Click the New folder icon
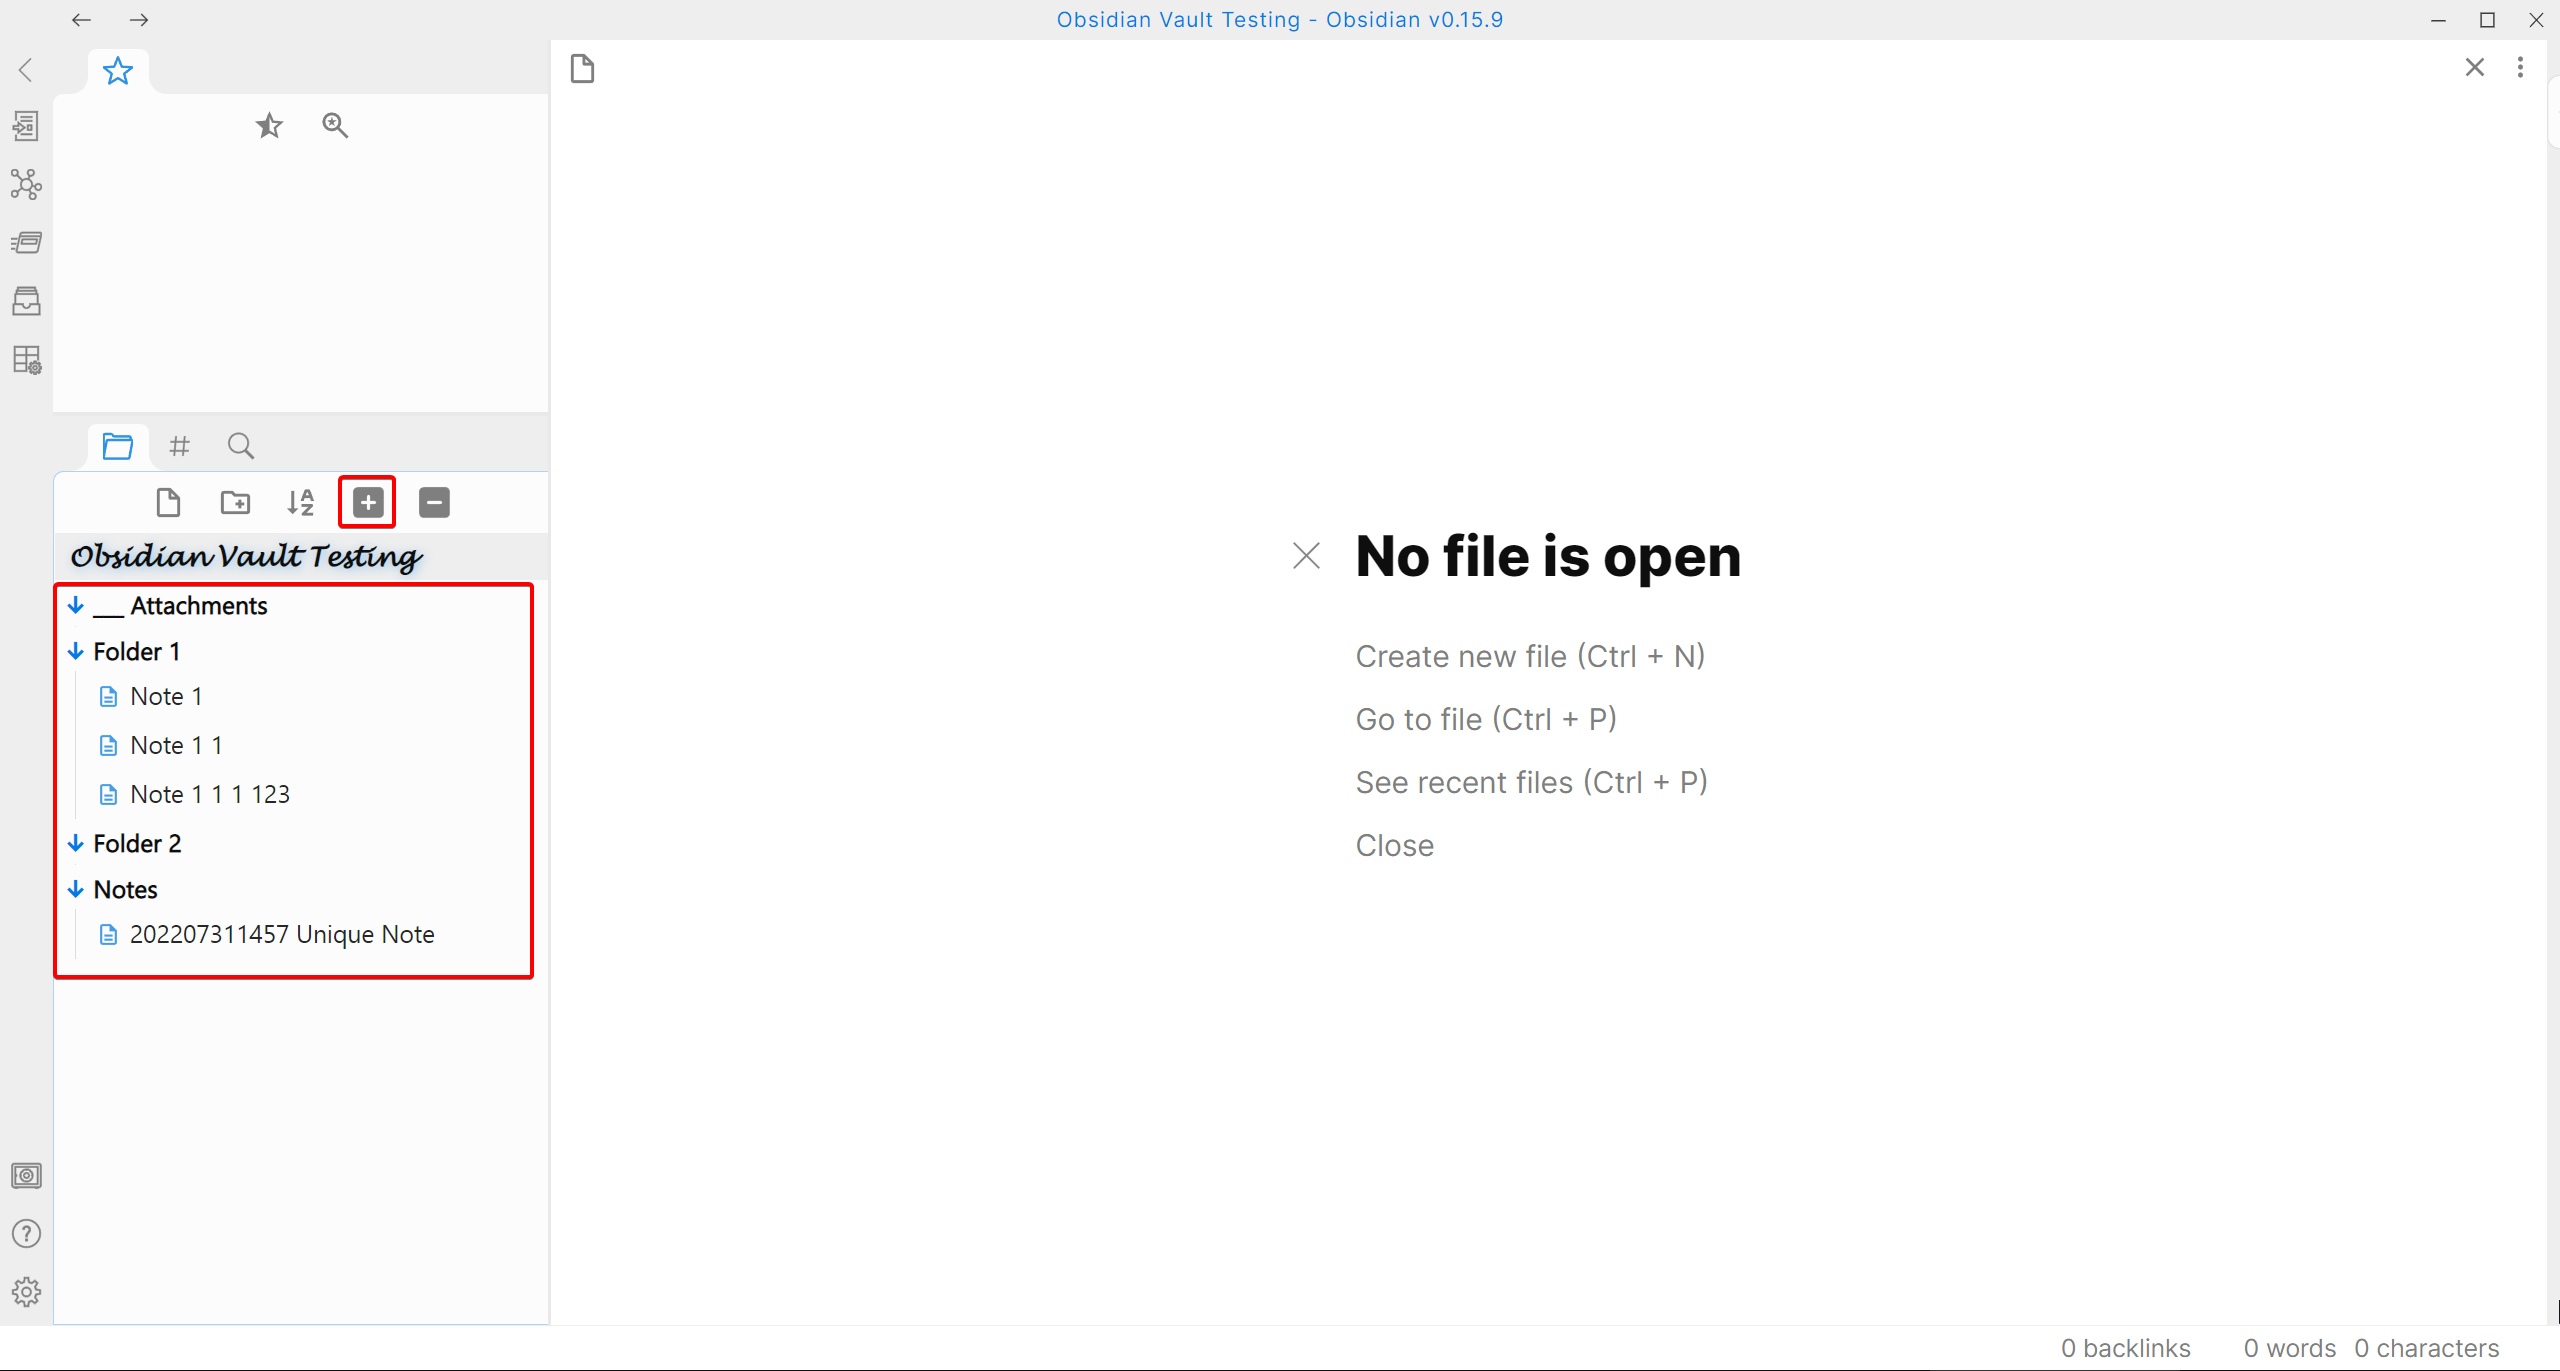 235,502
